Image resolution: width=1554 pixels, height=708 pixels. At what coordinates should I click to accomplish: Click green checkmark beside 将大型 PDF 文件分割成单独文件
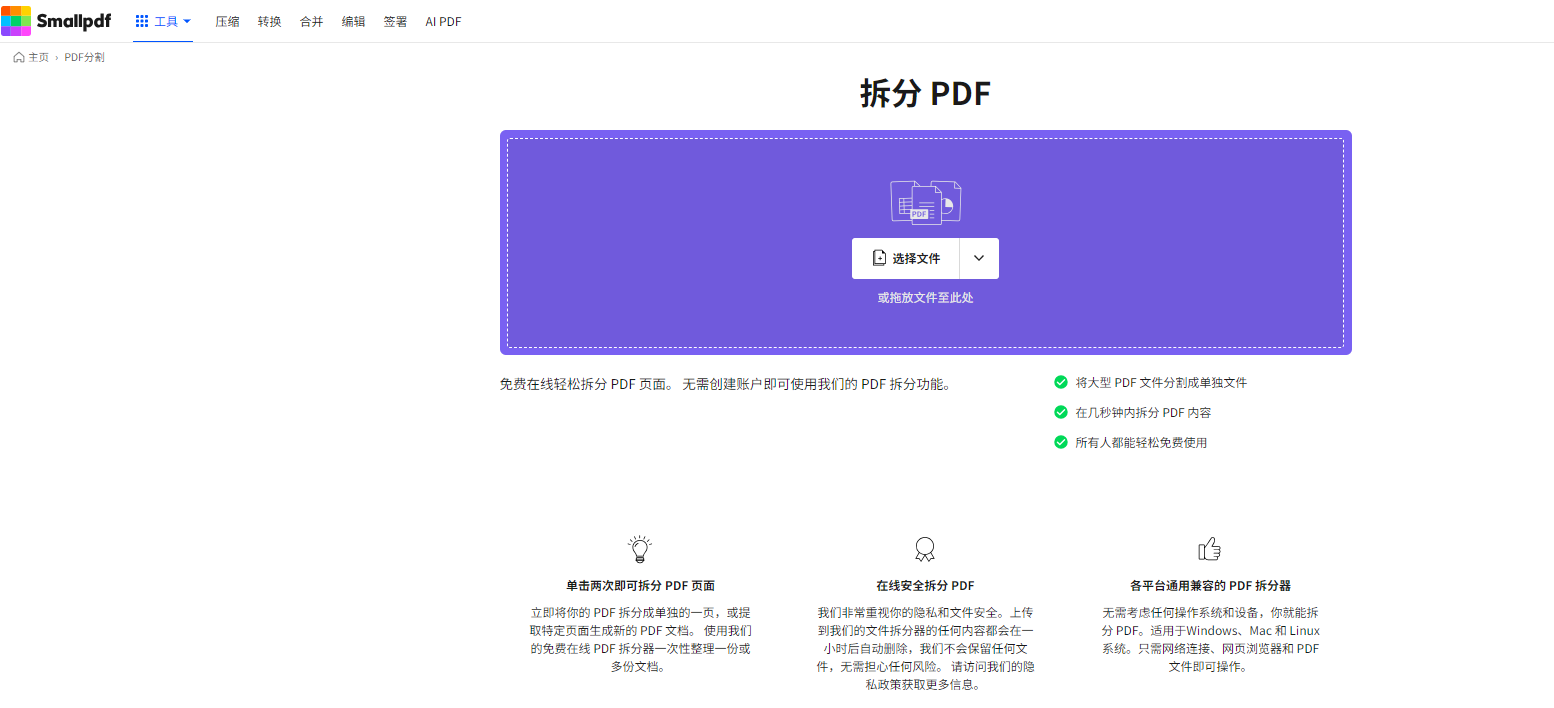pyautogui.click(x=1061, y=382)
